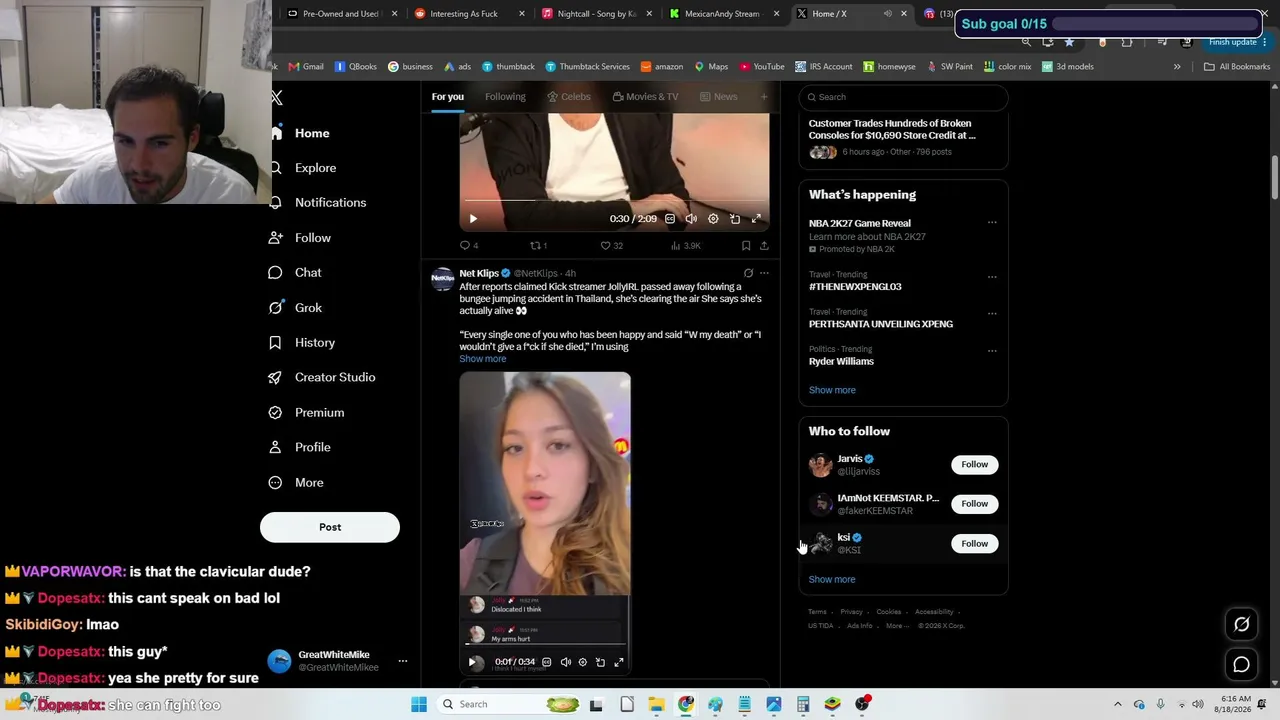Open more options on Net Klips post

coord(764,273)
